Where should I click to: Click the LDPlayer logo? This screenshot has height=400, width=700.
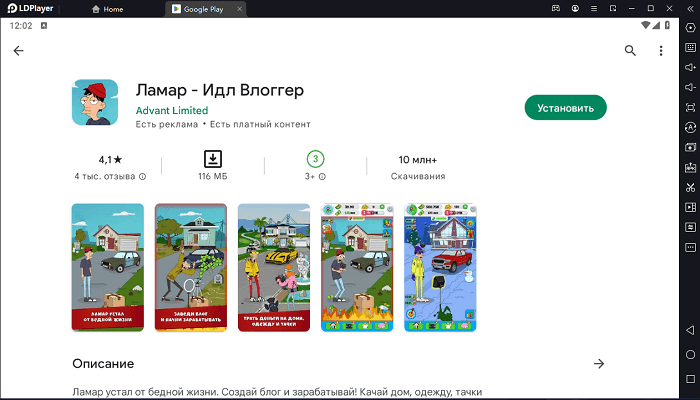point(30,8)
